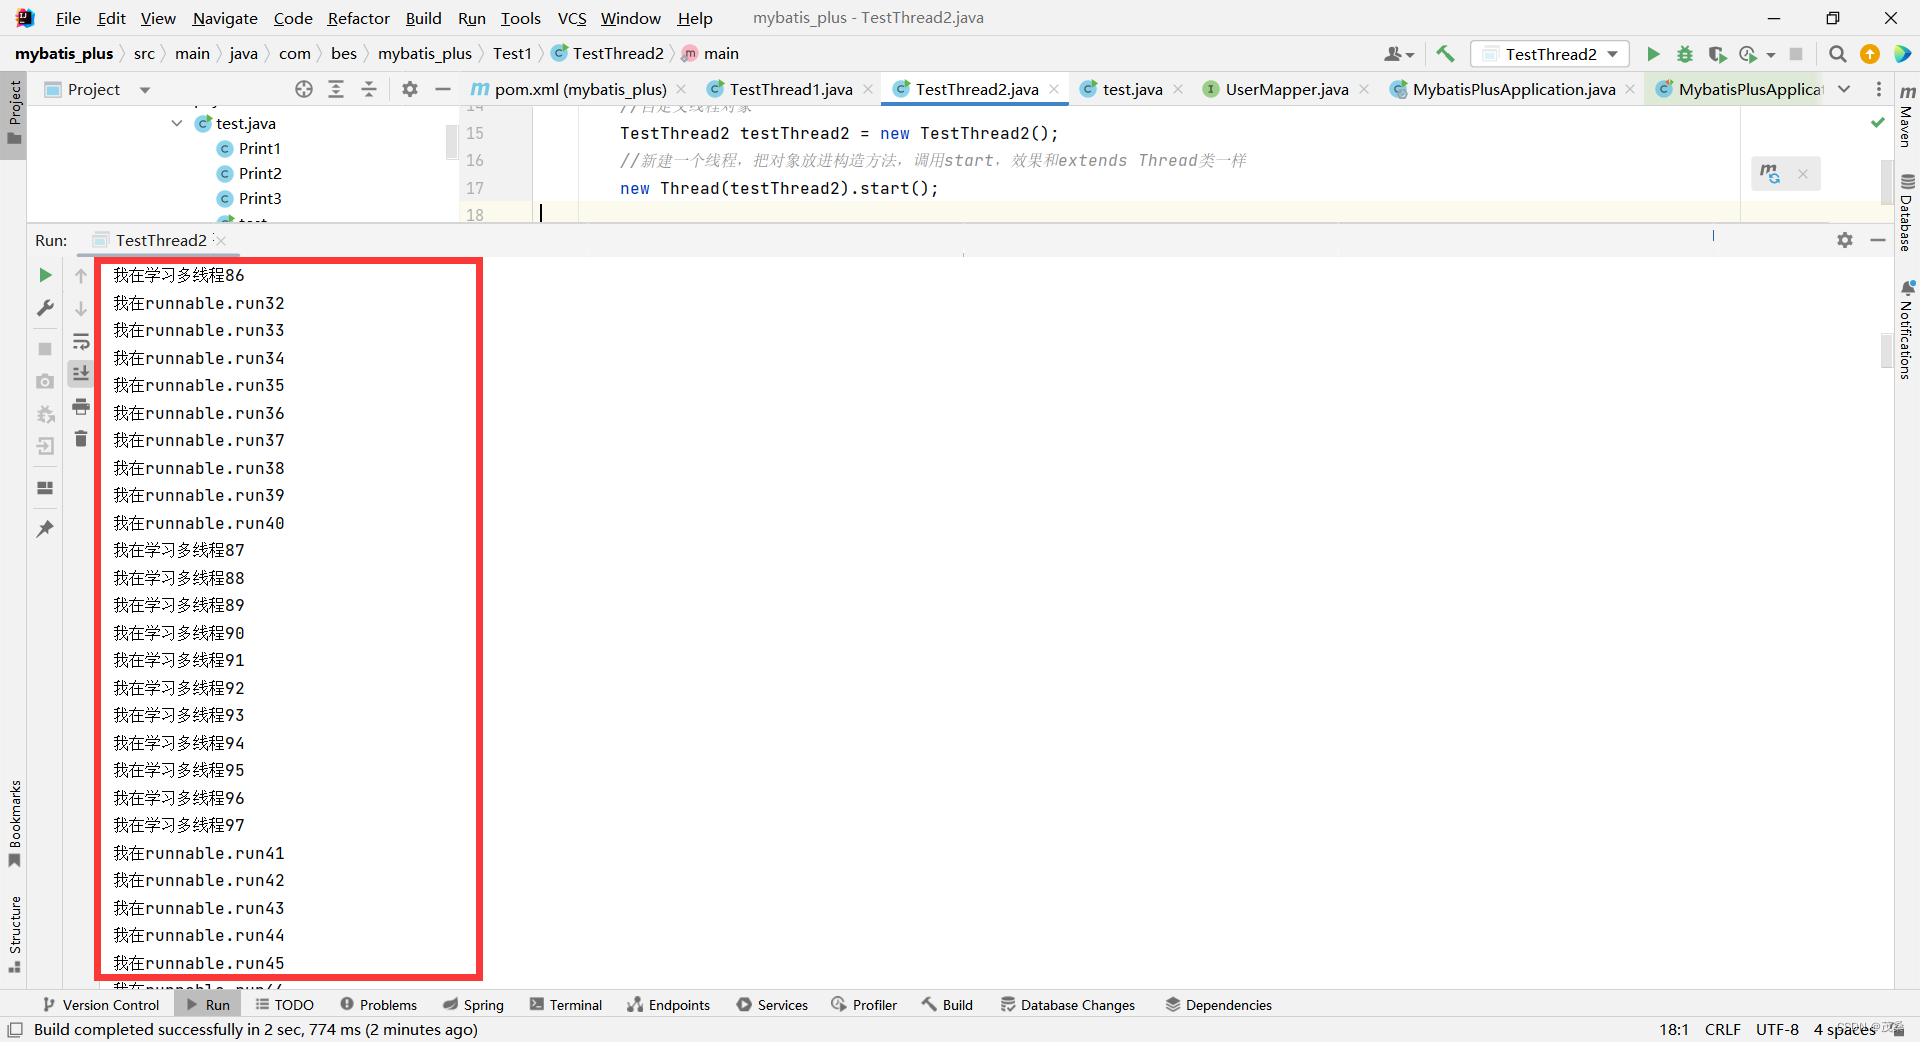This screenshot has height=1042, width=1920.
Task: Click the 18:1 cursor position status item
Action: point(1674,1029)
